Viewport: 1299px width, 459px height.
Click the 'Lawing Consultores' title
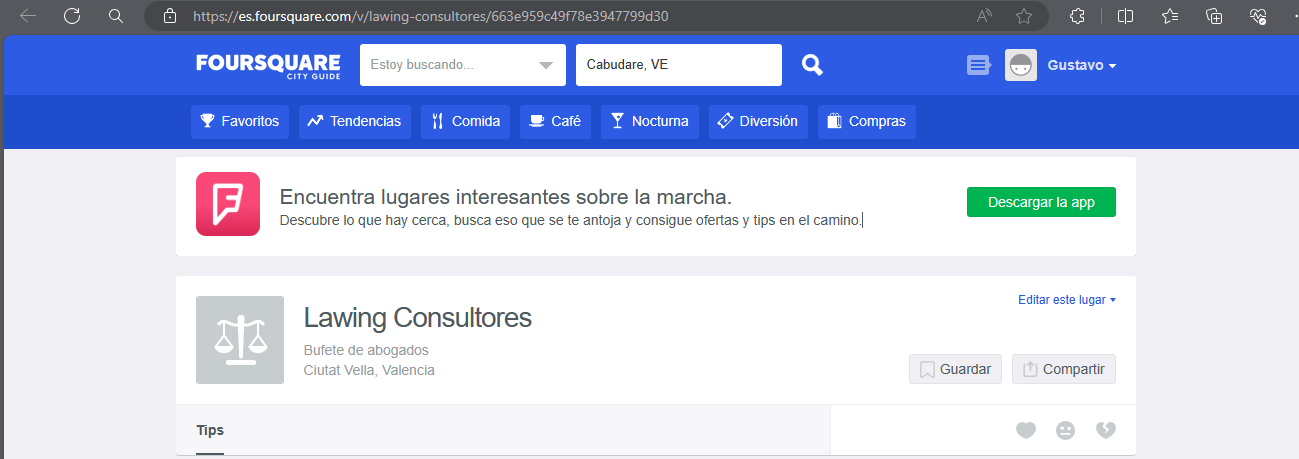coord(418,318)
